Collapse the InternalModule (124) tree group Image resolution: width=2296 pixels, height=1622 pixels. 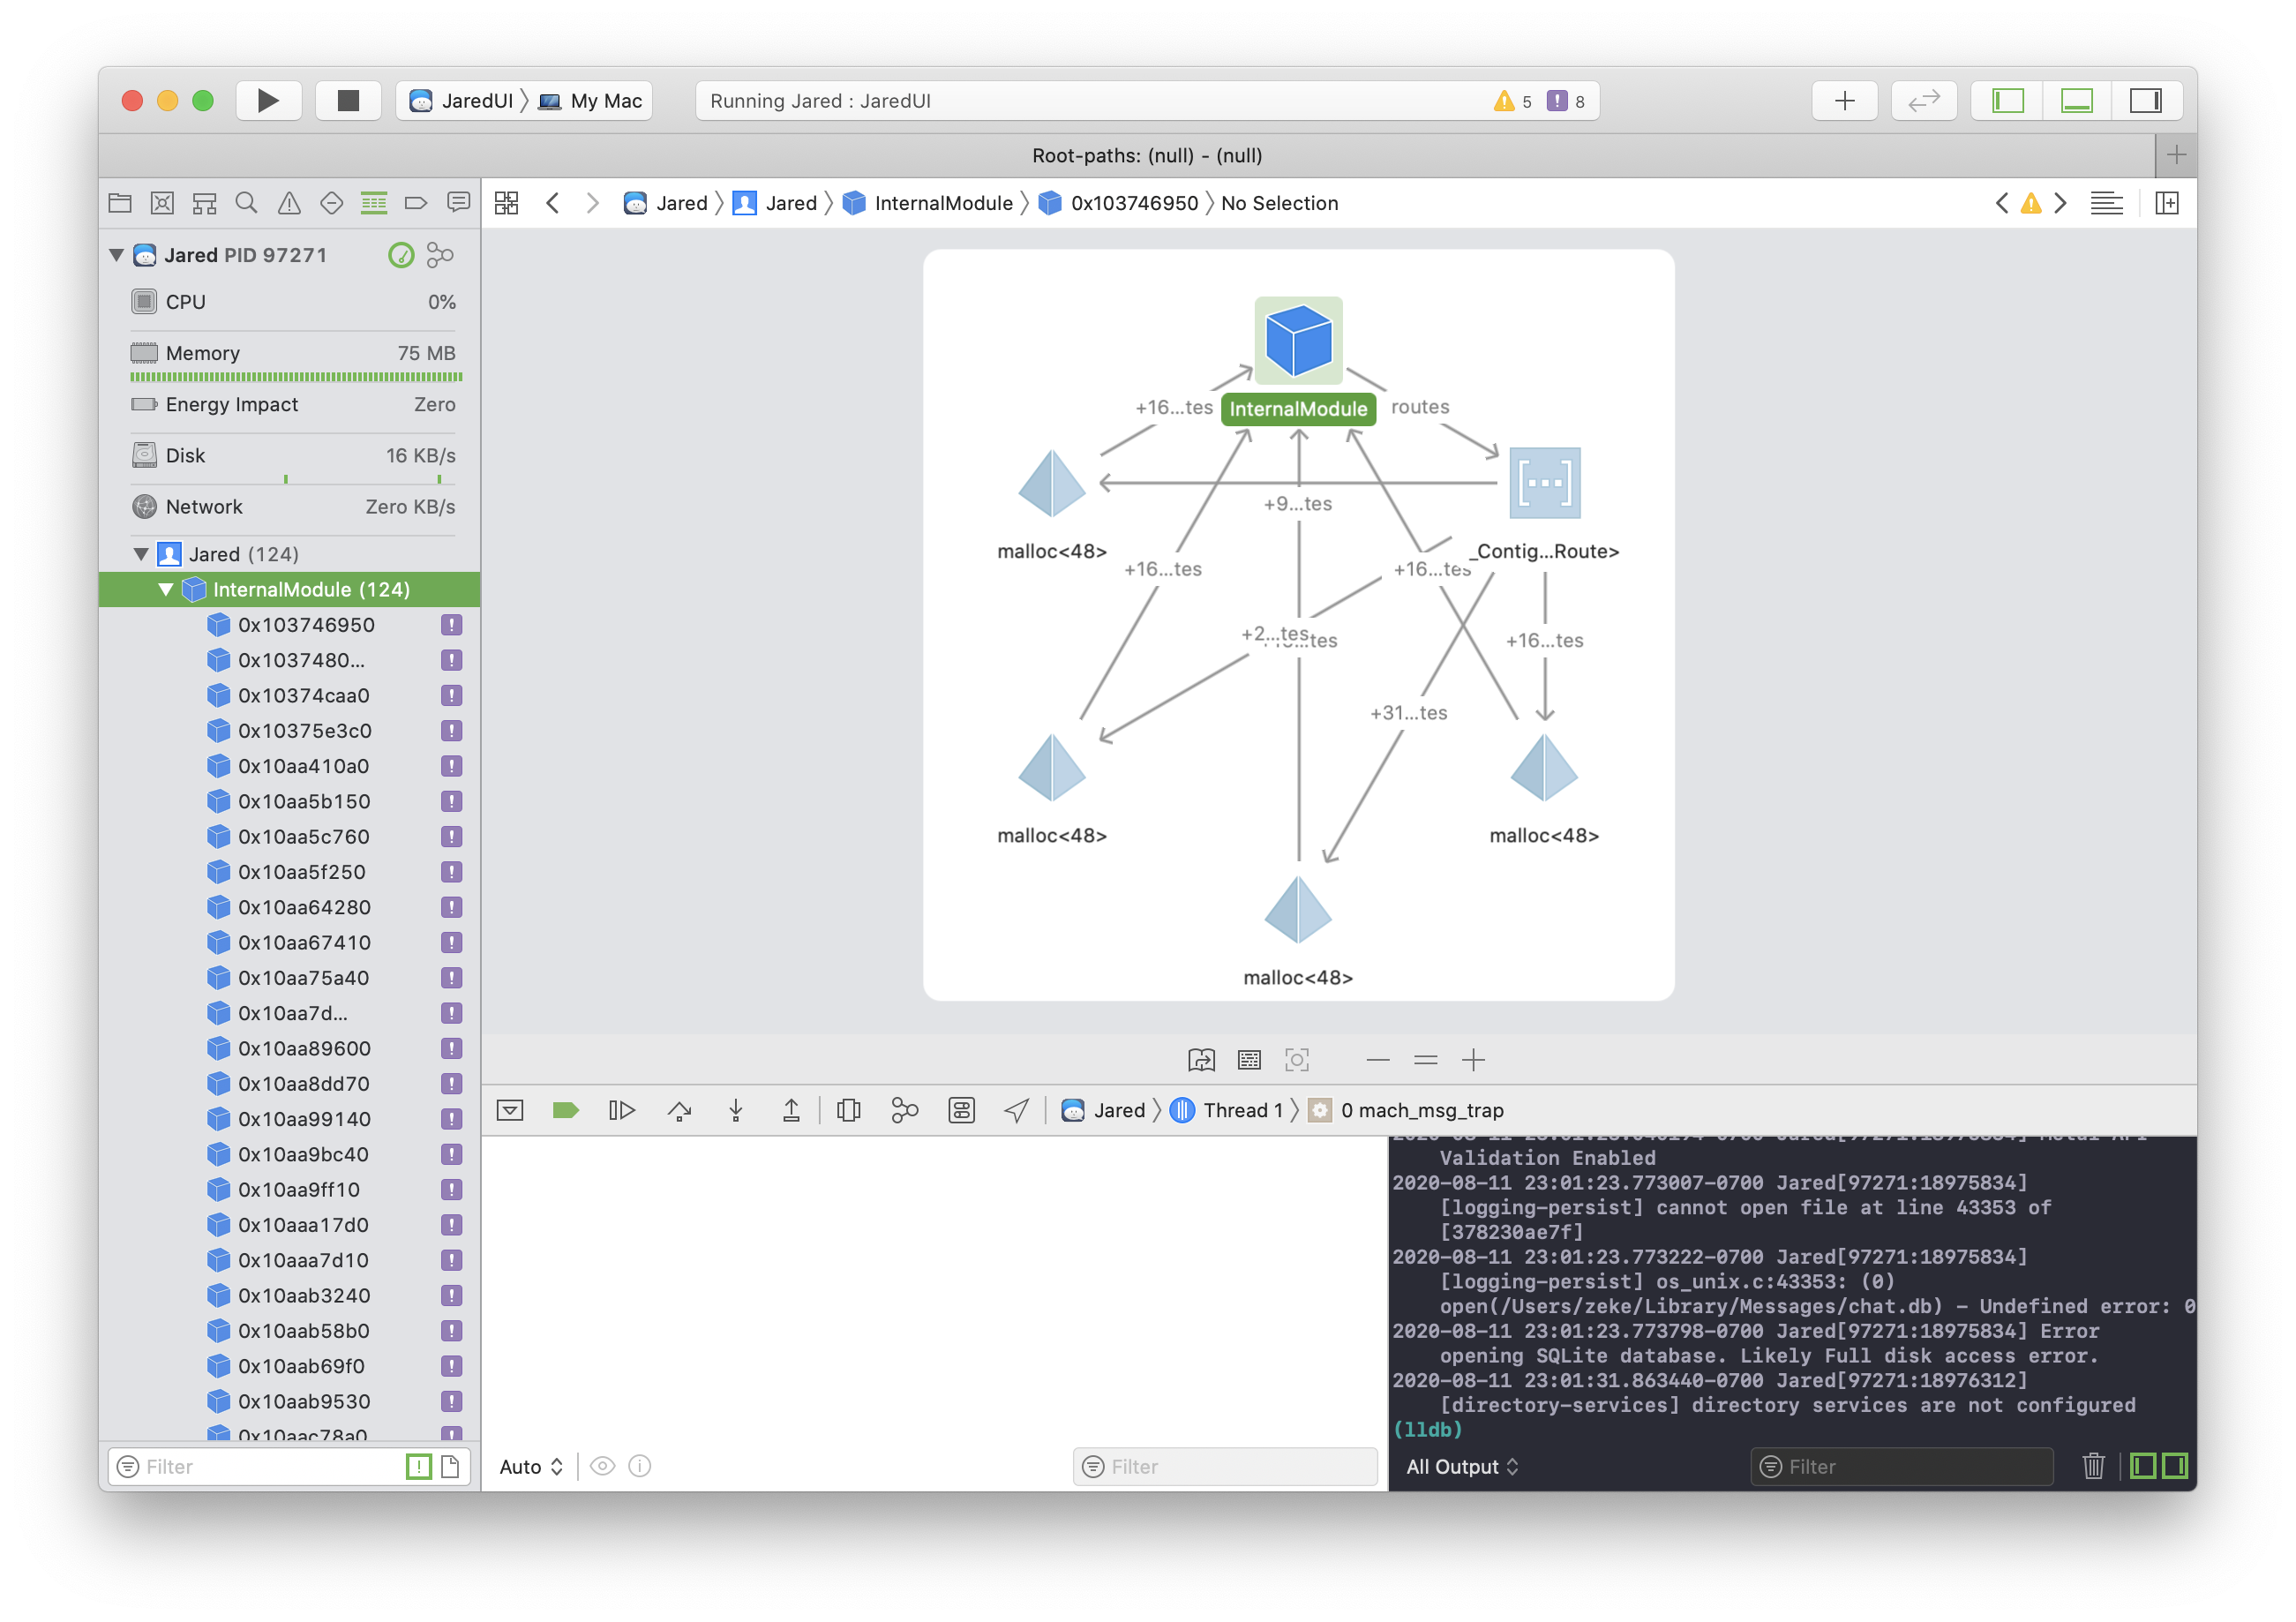pyautogui.click(x=166, y=590)
